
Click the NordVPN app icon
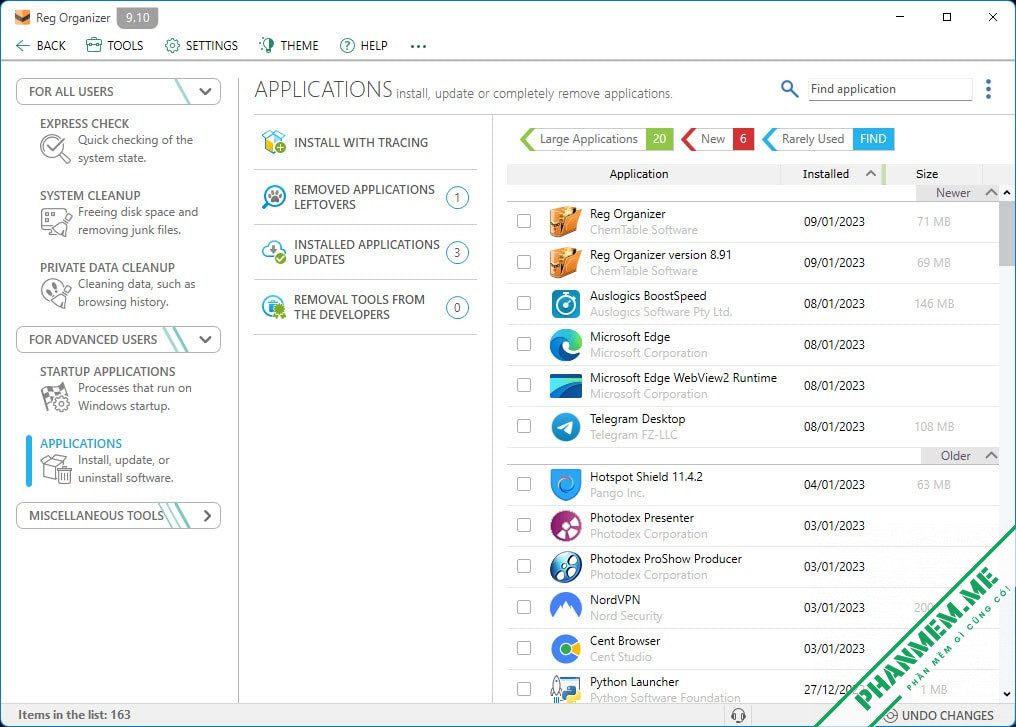[566, 607]
